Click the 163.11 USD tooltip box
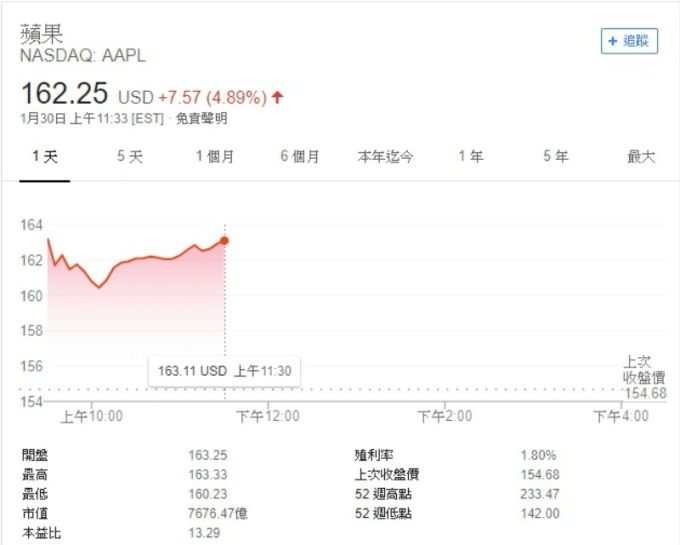 [x=224, y=371]
